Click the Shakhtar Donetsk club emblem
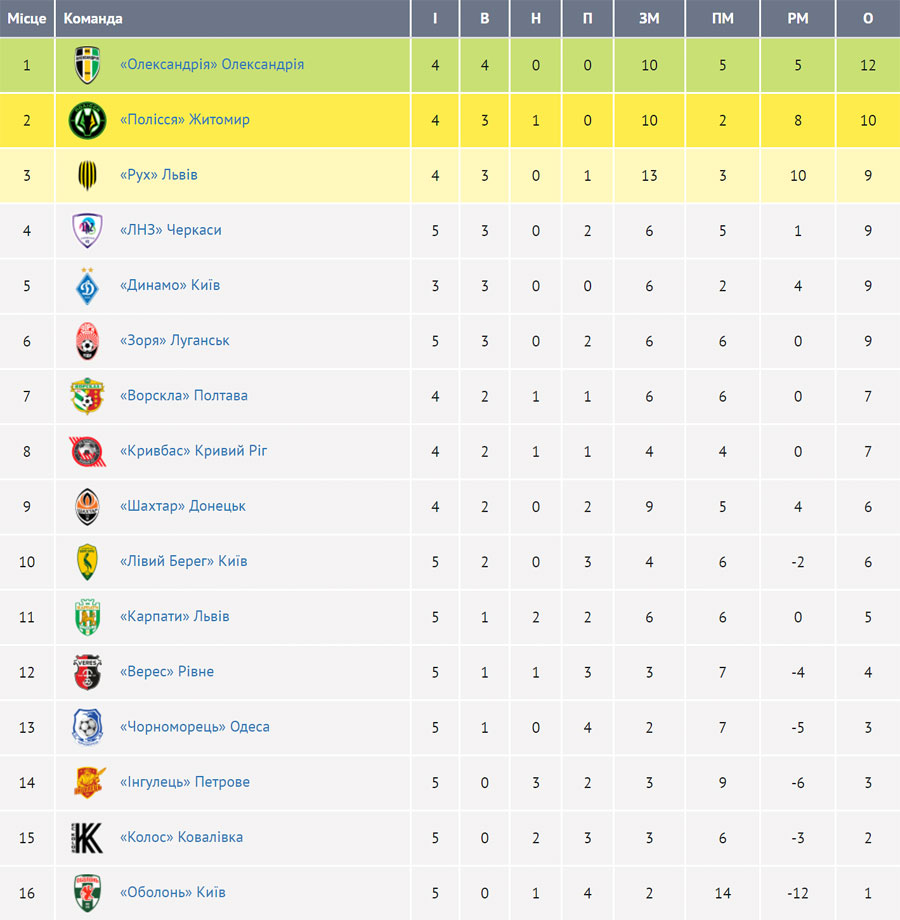Viewport: 900px width, 920px height. point(87,506)
